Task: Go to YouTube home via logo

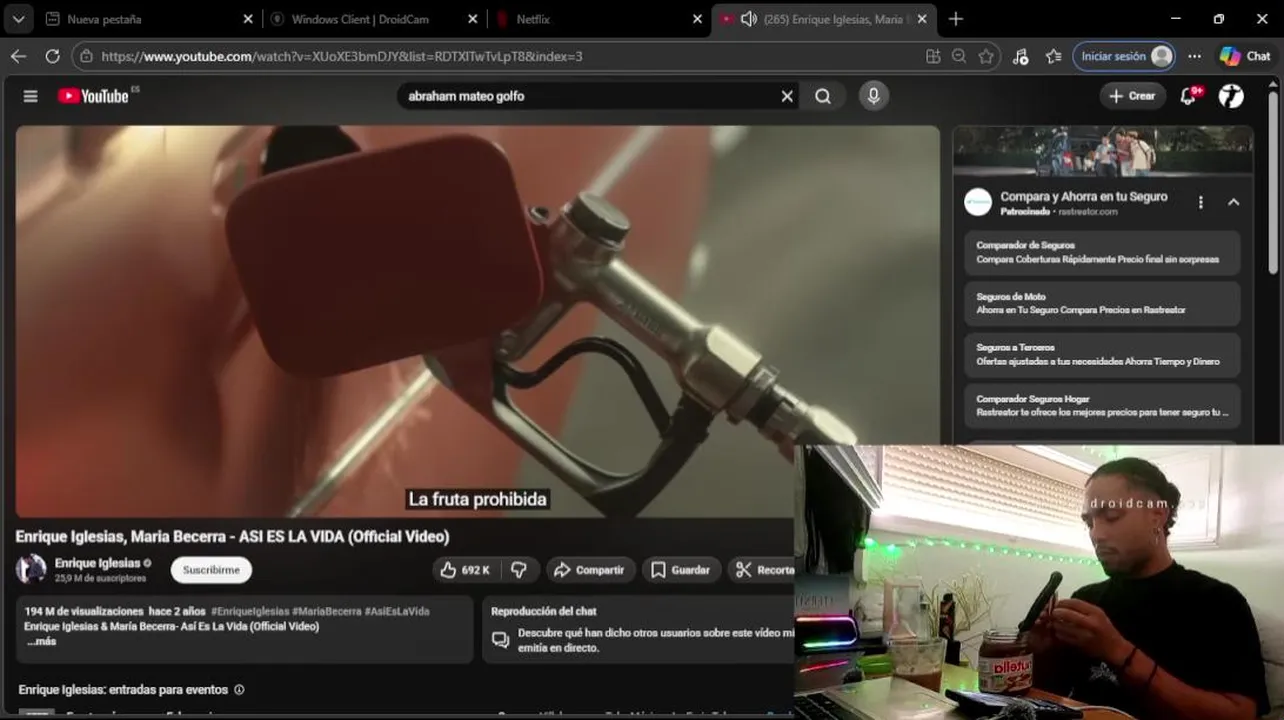Action: coord(93,96)
